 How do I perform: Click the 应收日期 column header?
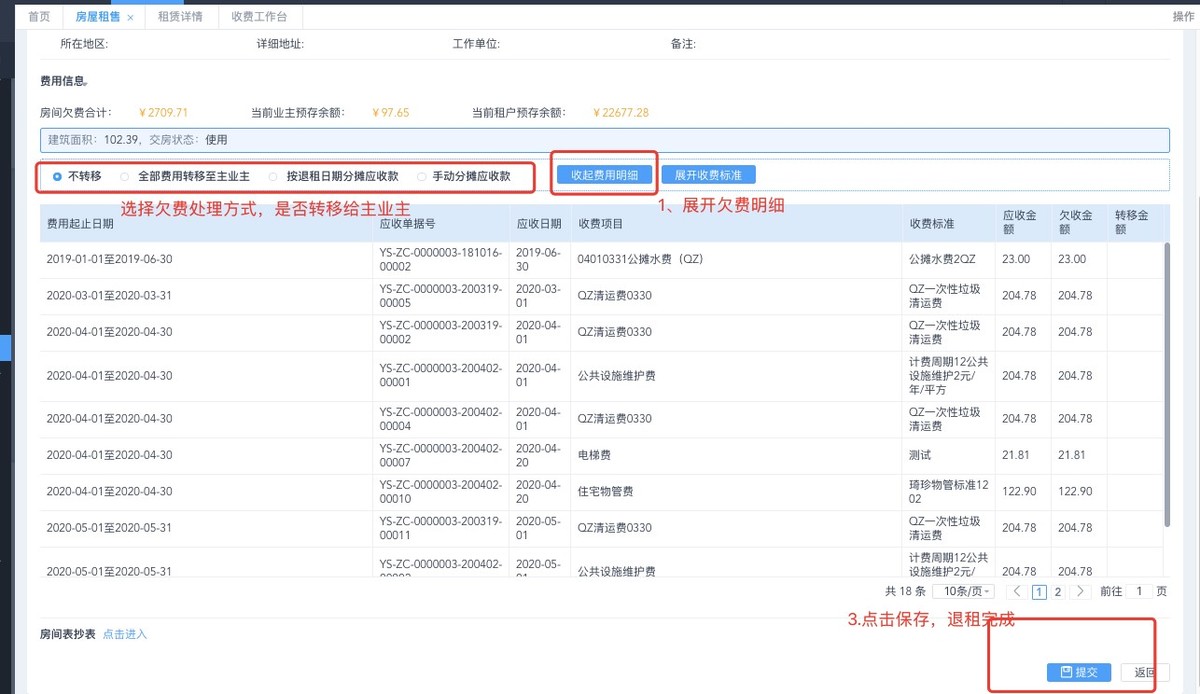[540, 224]
